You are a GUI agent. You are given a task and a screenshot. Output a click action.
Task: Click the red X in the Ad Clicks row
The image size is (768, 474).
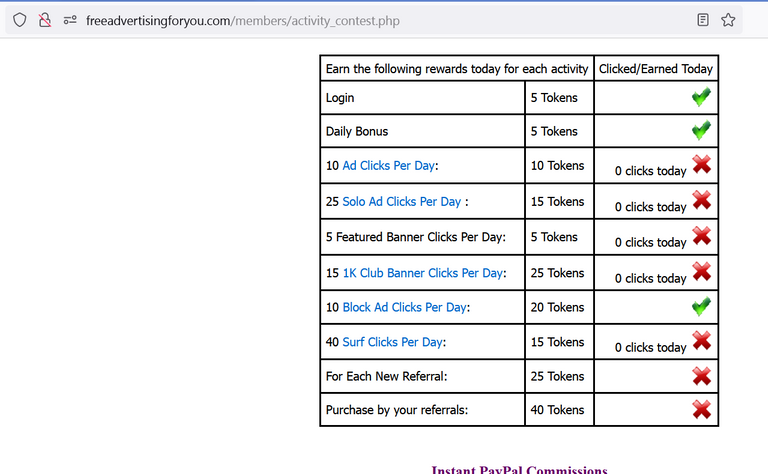(x=702, y=165)
